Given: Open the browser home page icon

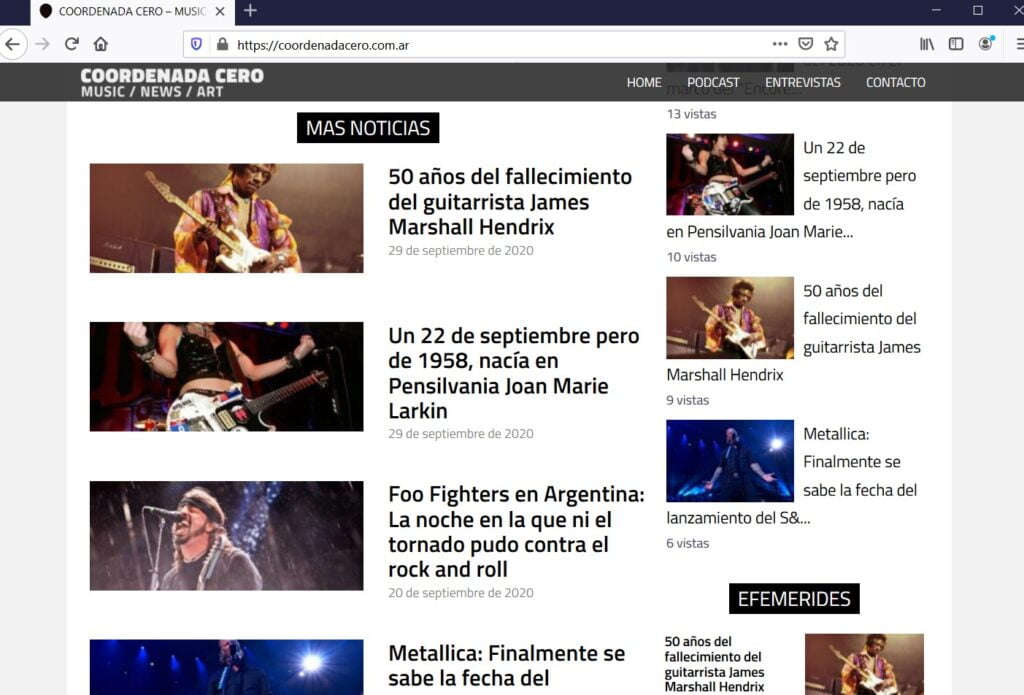Looking at the screenshot, I should (x=101, y=44).
